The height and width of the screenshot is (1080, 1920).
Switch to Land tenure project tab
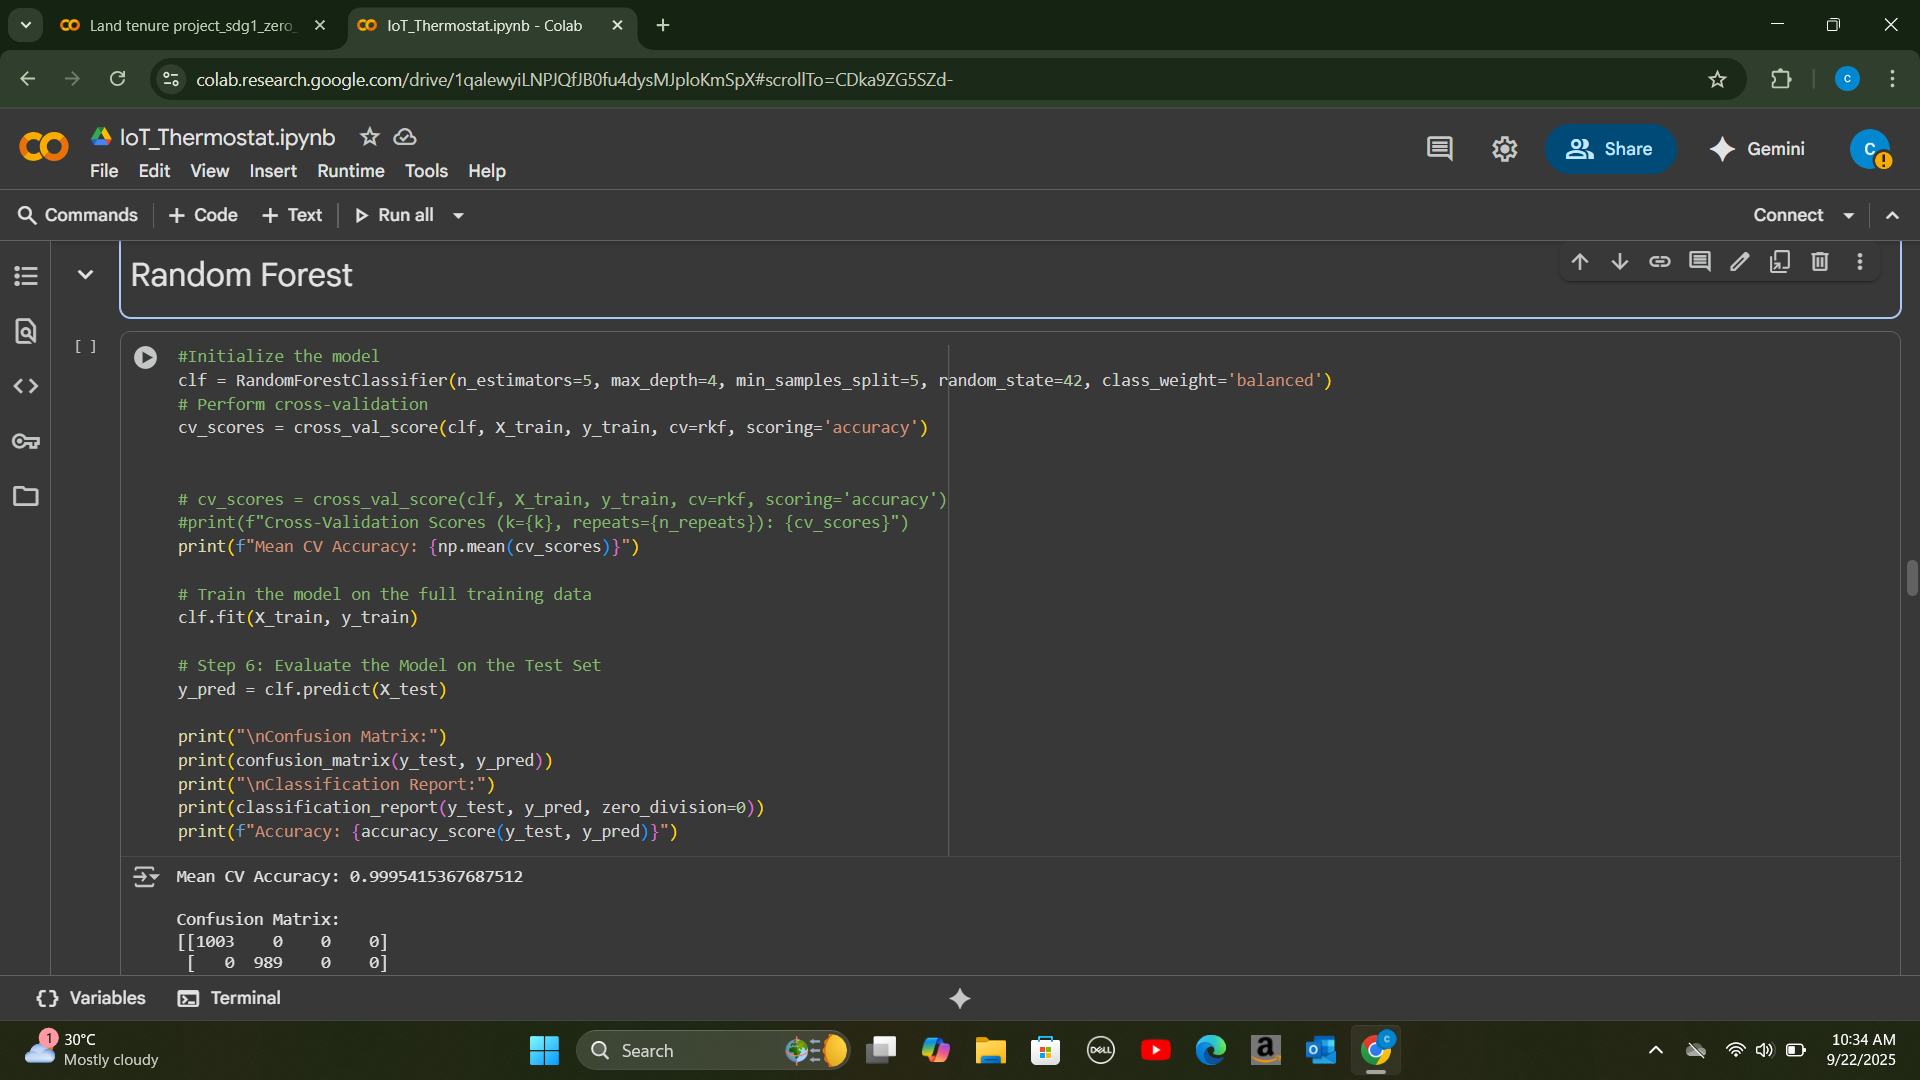[x=190, y=26]
